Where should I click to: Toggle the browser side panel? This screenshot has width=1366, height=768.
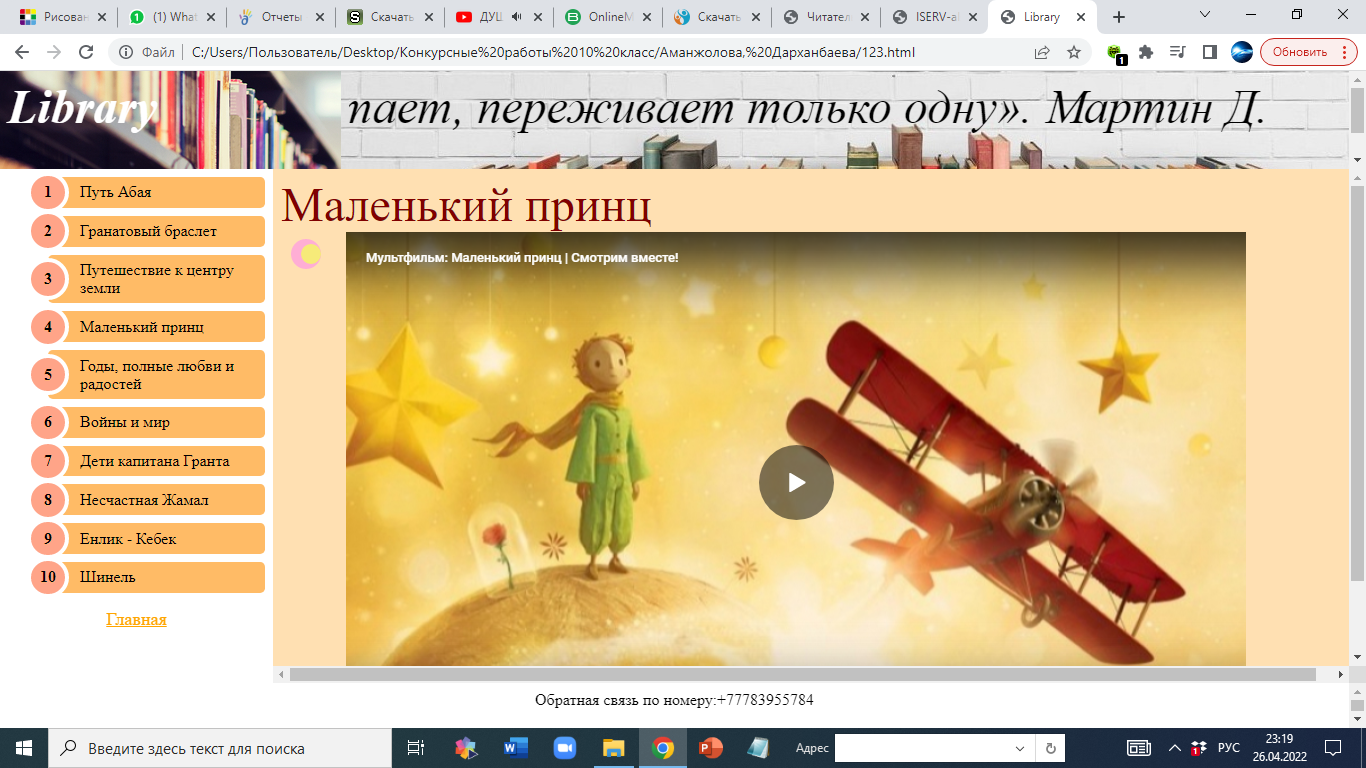1209,52
